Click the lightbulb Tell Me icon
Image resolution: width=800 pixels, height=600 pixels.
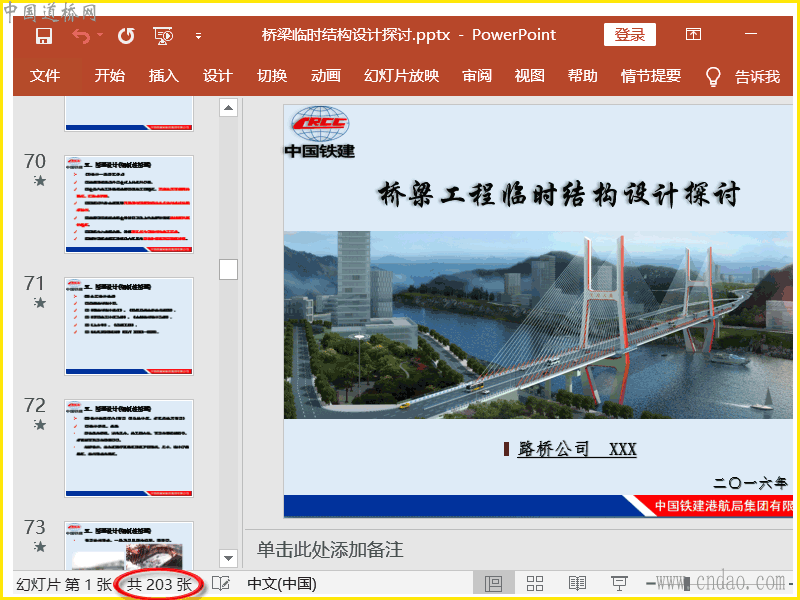(713, 77)
